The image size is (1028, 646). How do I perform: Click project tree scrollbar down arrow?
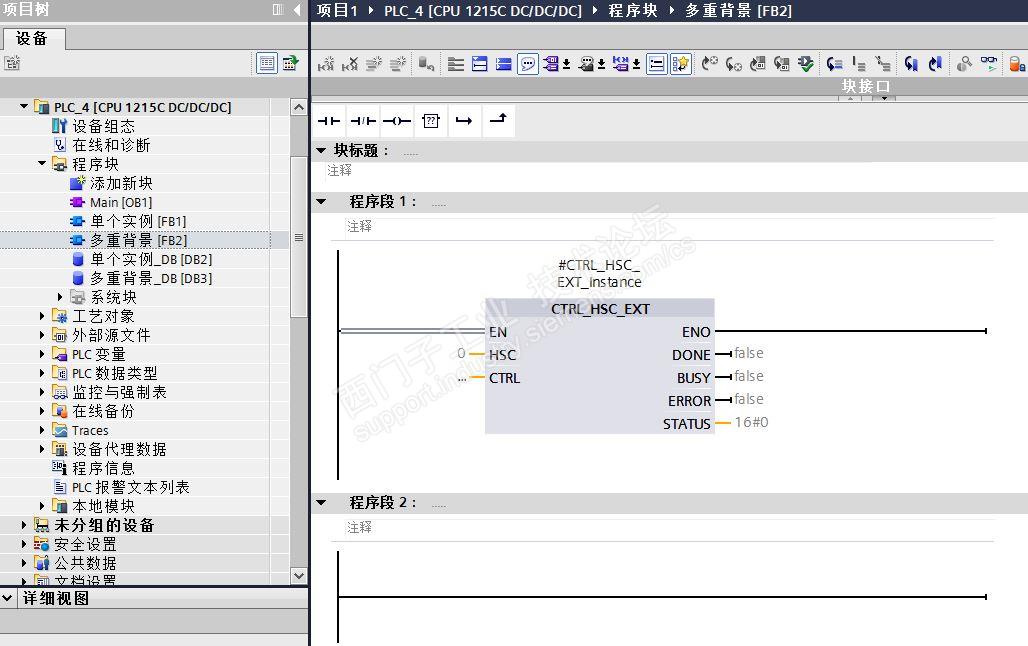click(299, 576)
